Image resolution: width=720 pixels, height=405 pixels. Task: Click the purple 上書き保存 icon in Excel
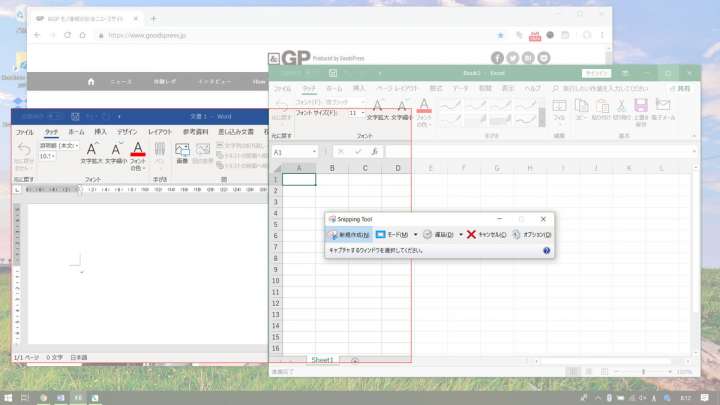pyautogui.click(x=641, y=106)
